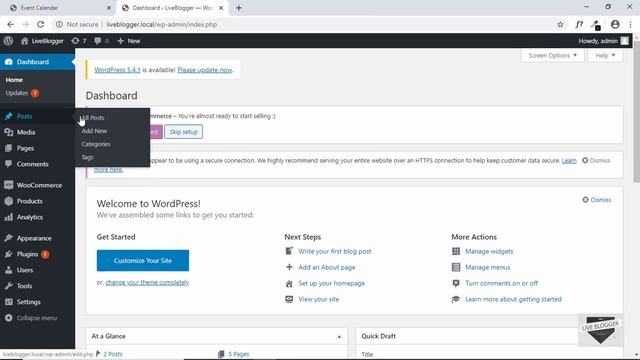Close the Event Calendar tab
Image resolution: width=640 pixels, height=360 pixels.
coord(109,8)
